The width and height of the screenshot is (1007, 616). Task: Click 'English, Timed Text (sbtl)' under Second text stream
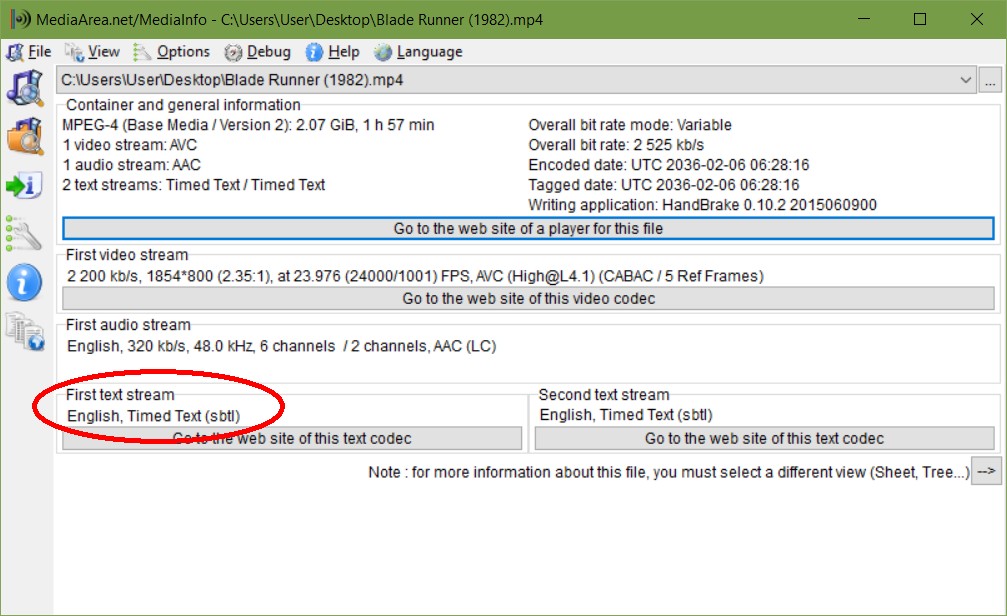pos(626,415)
